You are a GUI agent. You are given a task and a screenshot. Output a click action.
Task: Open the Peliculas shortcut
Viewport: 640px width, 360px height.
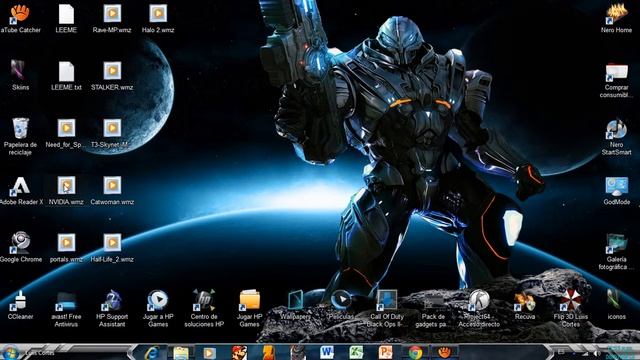coord(341,305)
